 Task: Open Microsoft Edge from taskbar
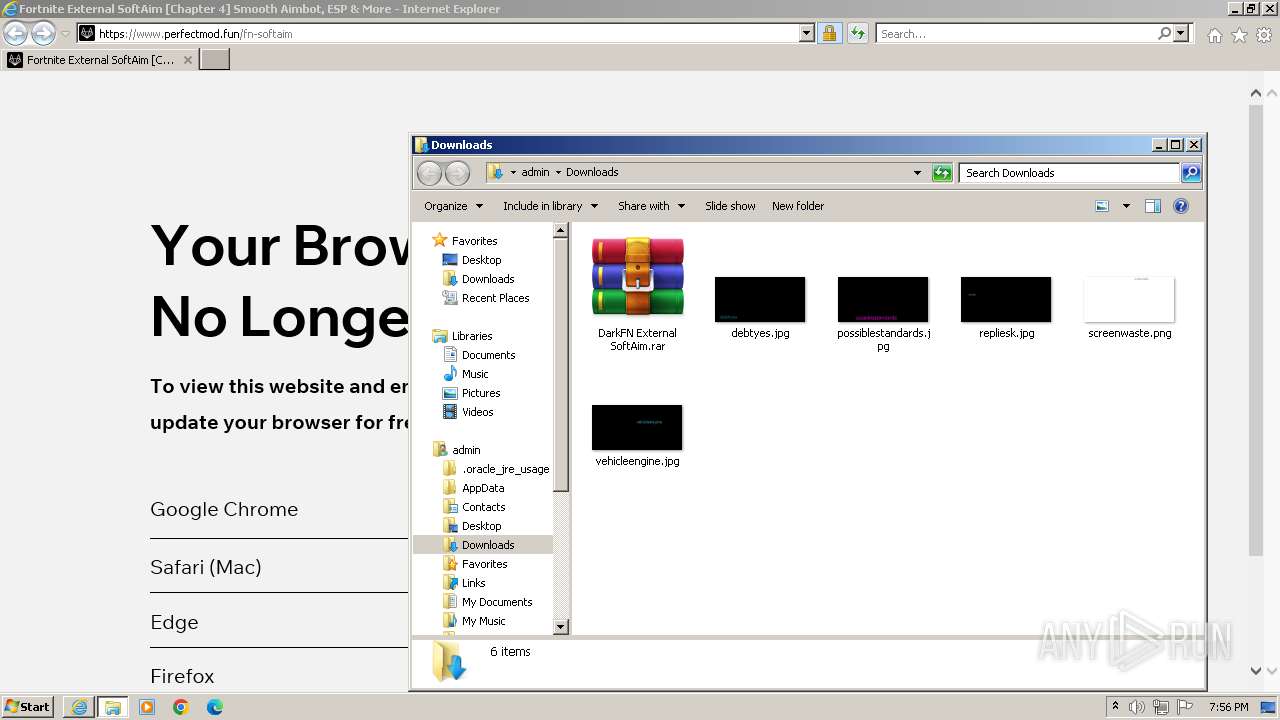coord(215,707)
